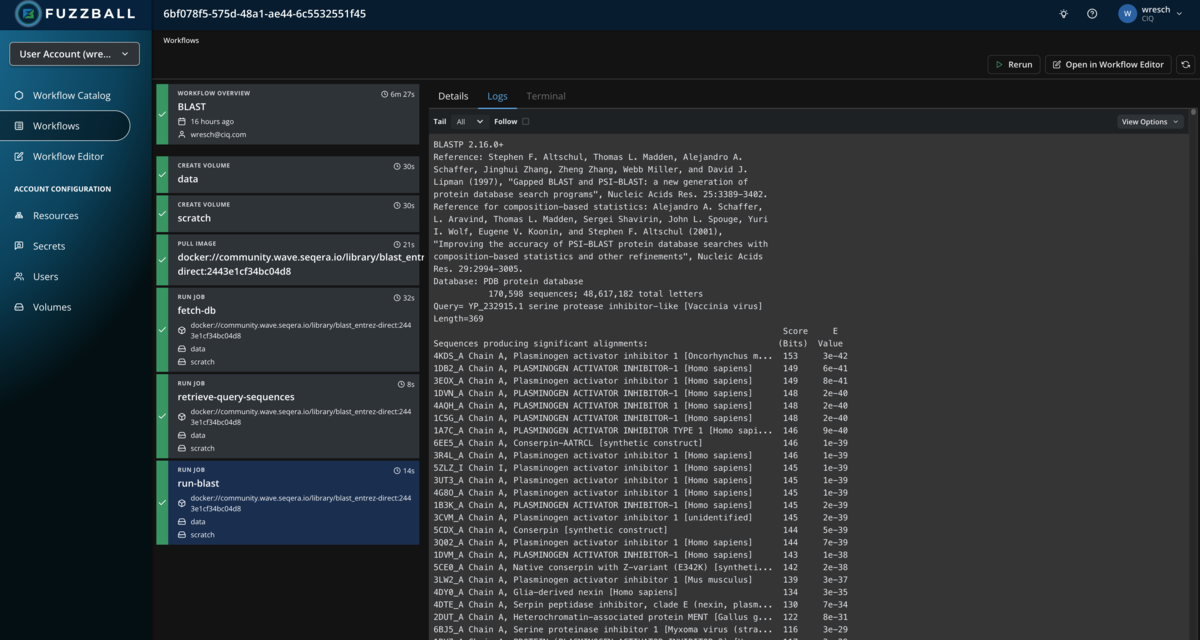Select the Details tab
Screen dimensions: 1200x640
[453, 96]
